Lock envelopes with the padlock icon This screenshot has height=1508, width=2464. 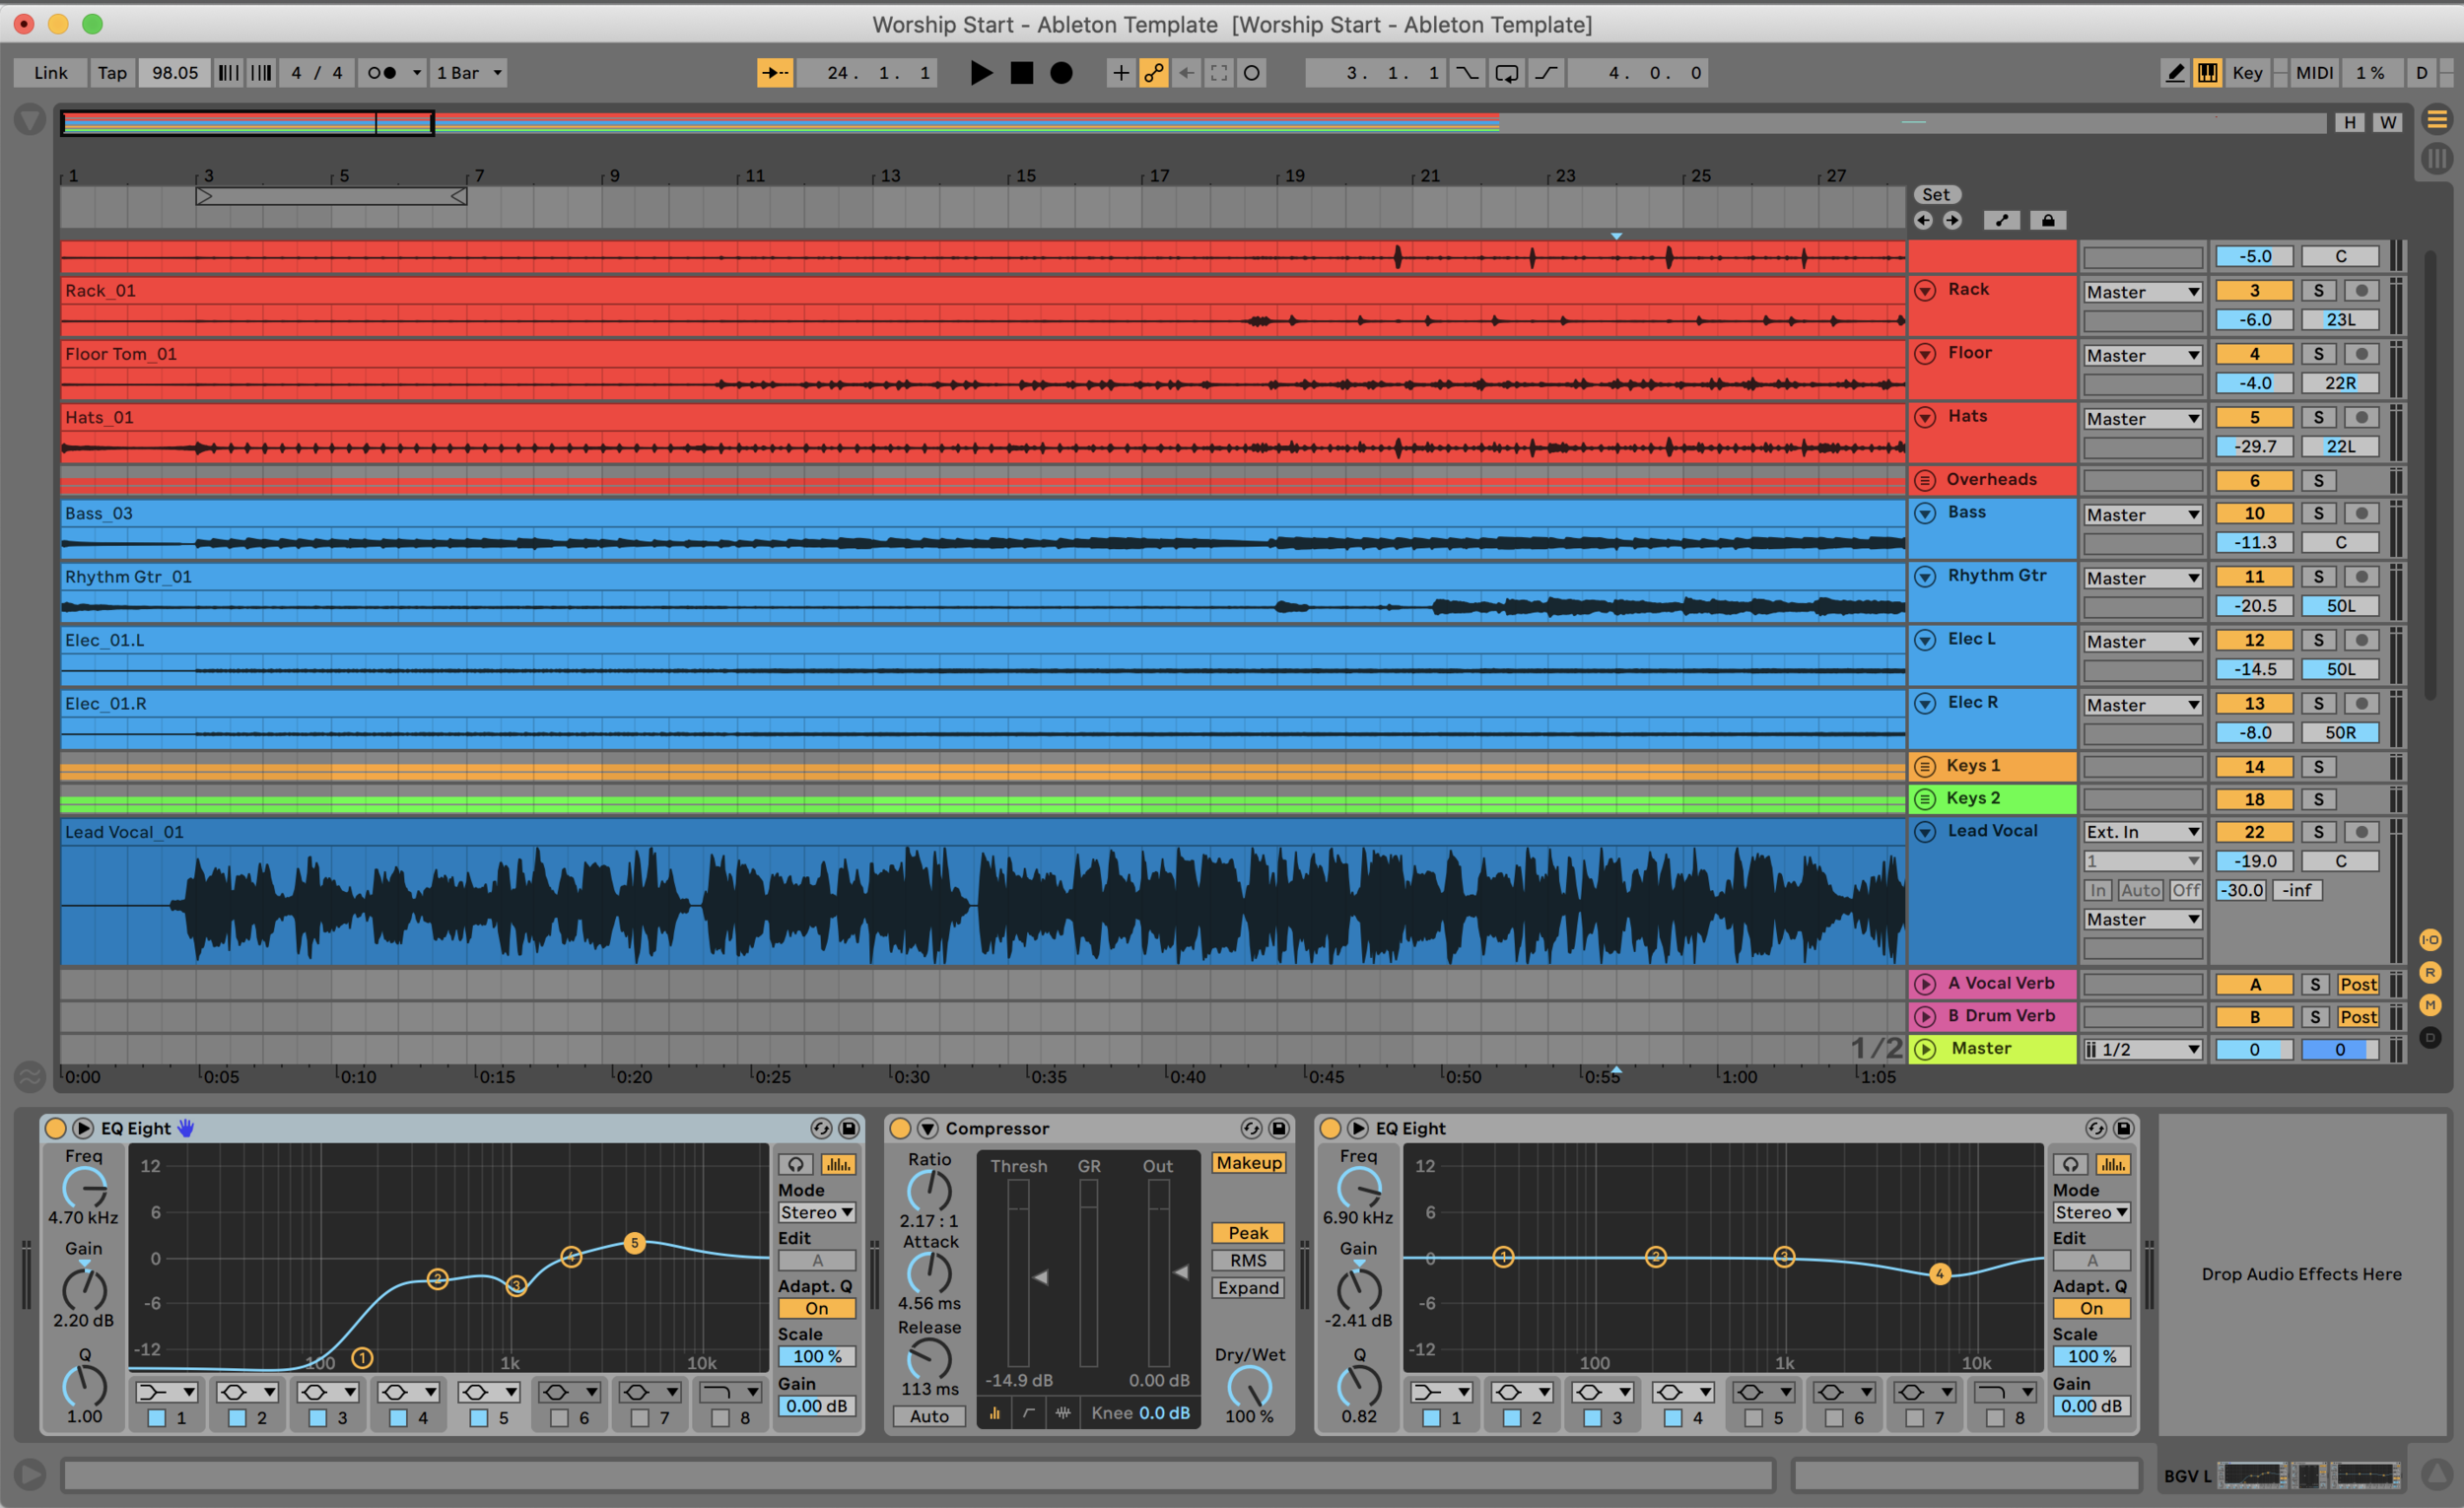pyautogui.click(x=2047, y=221)
